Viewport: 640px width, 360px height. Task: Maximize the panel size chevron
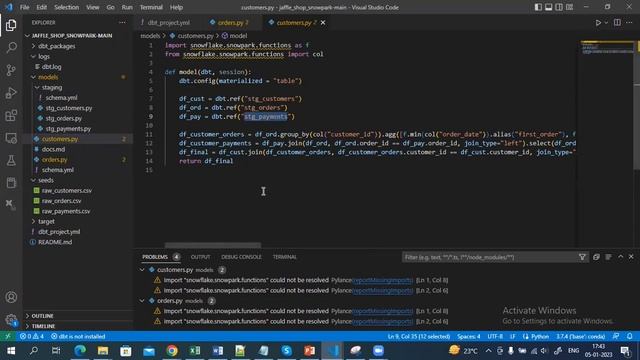tap(620, 257)
